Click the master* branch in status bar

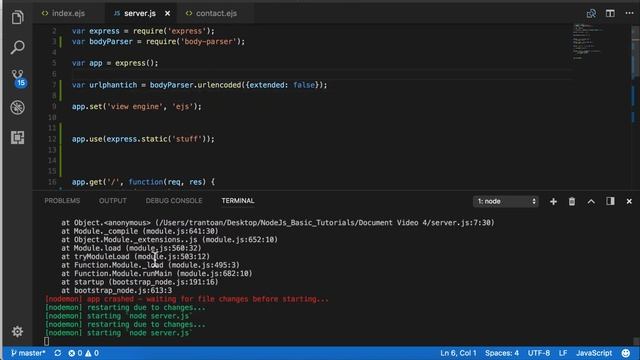tap(28, 353)
